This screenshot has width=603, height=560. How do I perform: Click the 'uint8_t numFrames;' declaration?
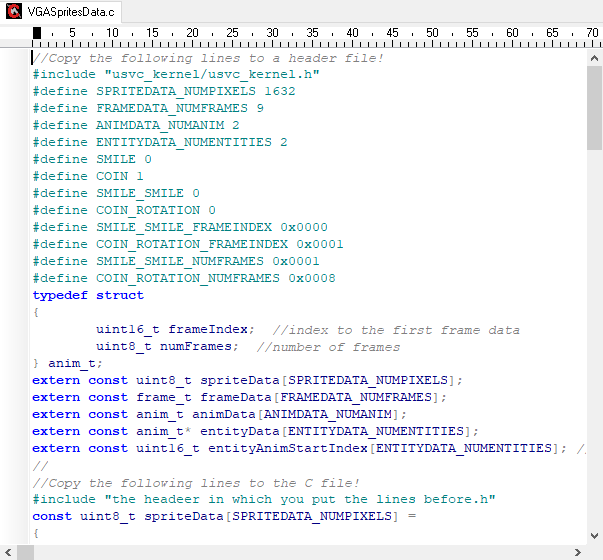pyautogui.click(x=167, y=346)
